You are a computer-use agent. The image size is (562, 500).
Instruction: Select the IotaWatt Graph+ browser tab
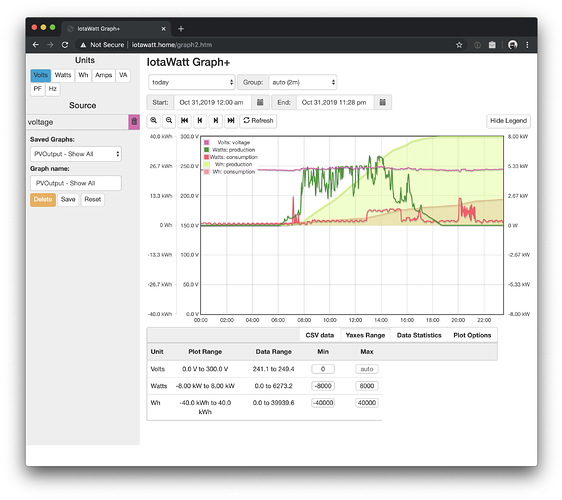click(115, 29)
